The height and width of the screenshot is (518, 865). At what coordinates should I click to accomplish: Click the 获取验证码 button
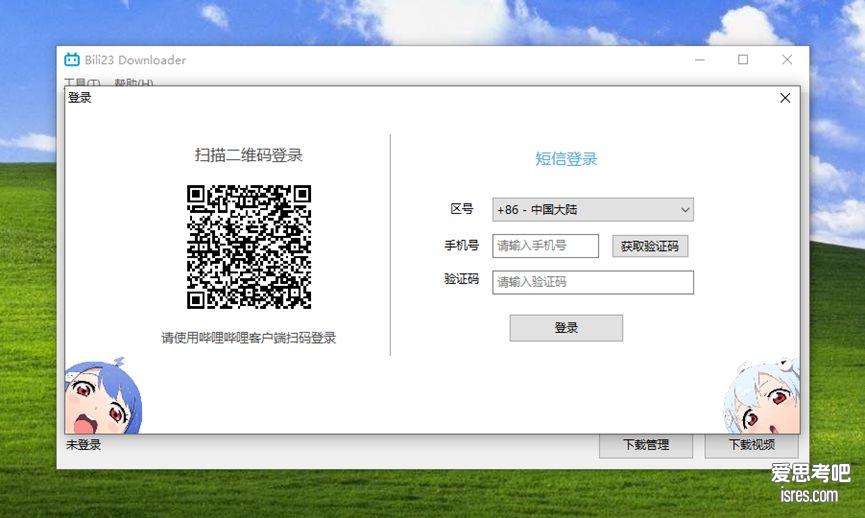(650, 246)
